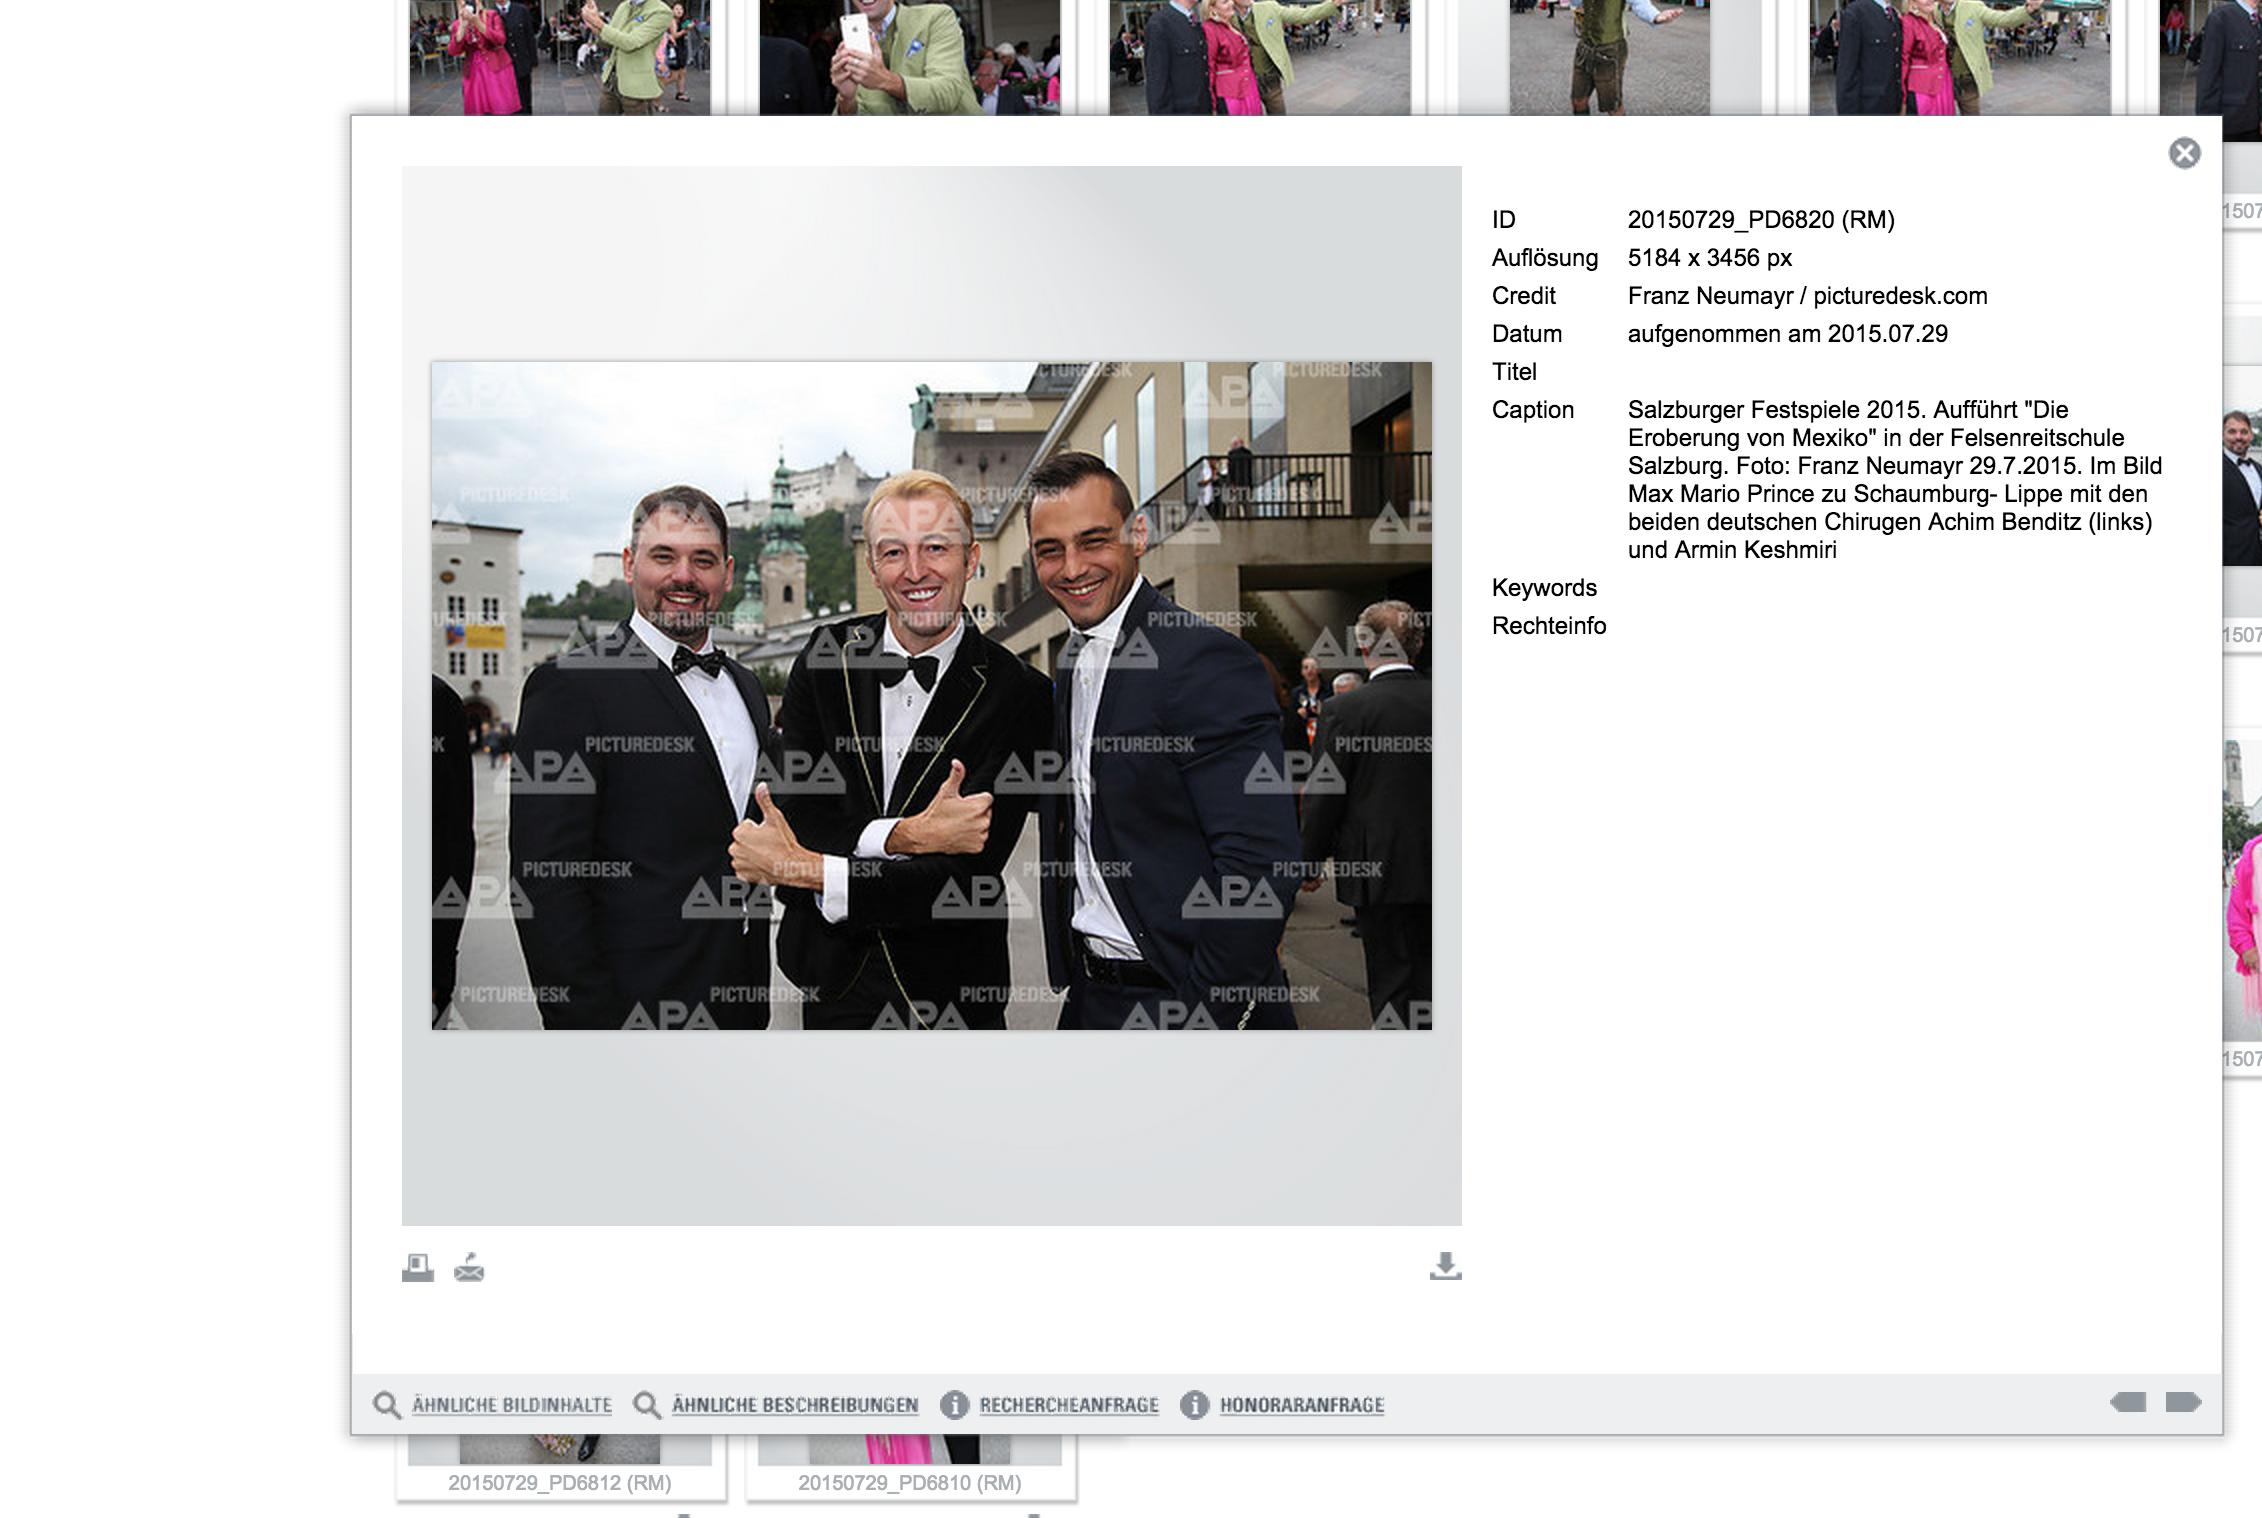Open Honoraranfrage link

pyautogui.click(x=1302, y=1405)
